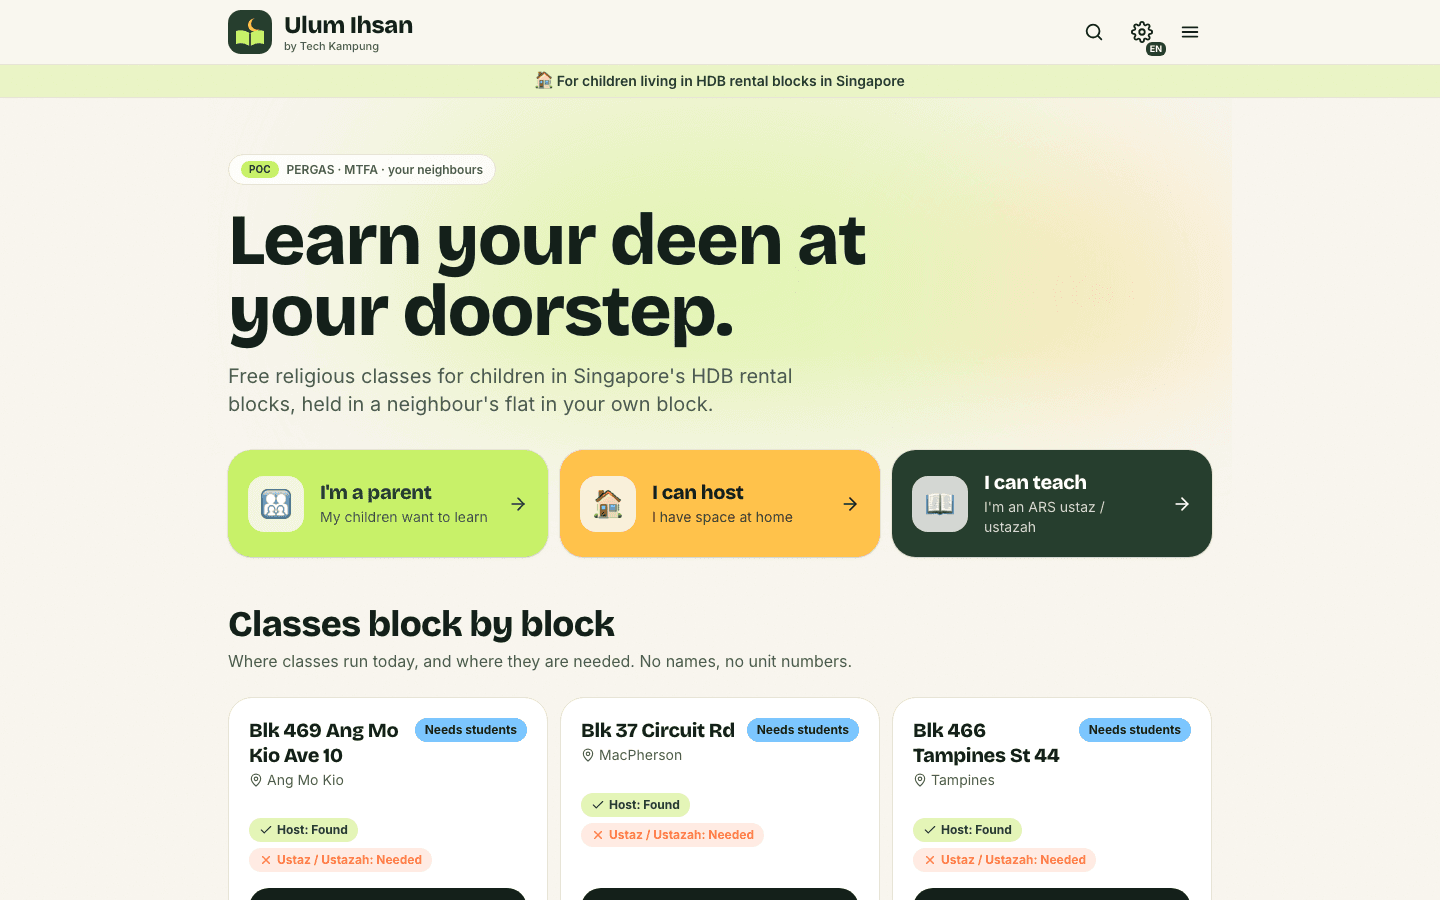Click the house icon on host card
This screenshot has height=900, width=1440.
coord(608,504)
